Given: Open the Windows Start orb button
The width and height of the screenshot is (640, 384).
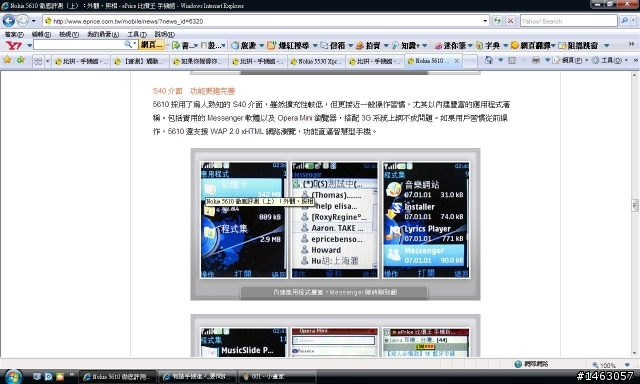Looking at the screenshot, I should click(13, 376).
